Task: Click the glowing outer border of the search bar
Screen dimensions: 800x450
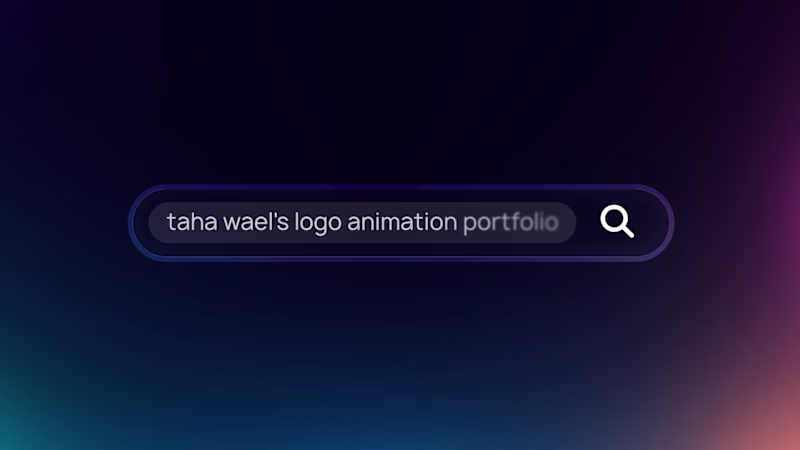Action: (401, 187)
